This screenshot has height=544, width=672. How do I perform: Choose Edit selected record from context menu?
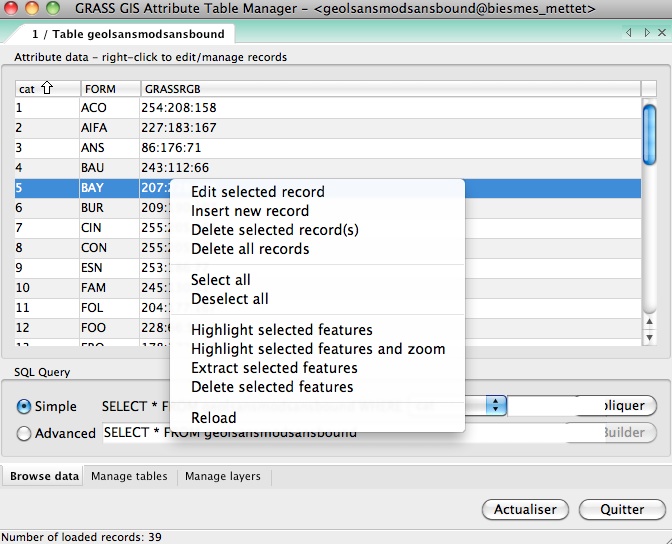pos(257,192)
